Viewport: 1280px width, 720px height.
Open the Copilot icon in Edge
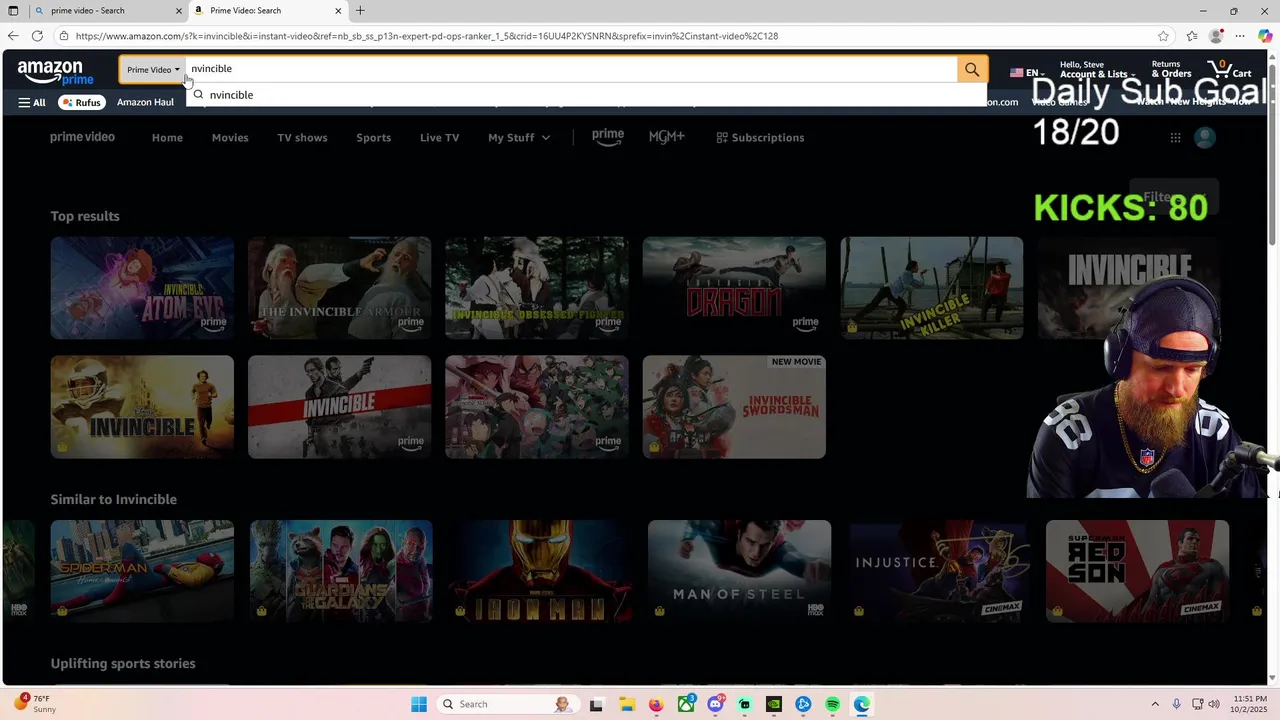(1265, 36)
